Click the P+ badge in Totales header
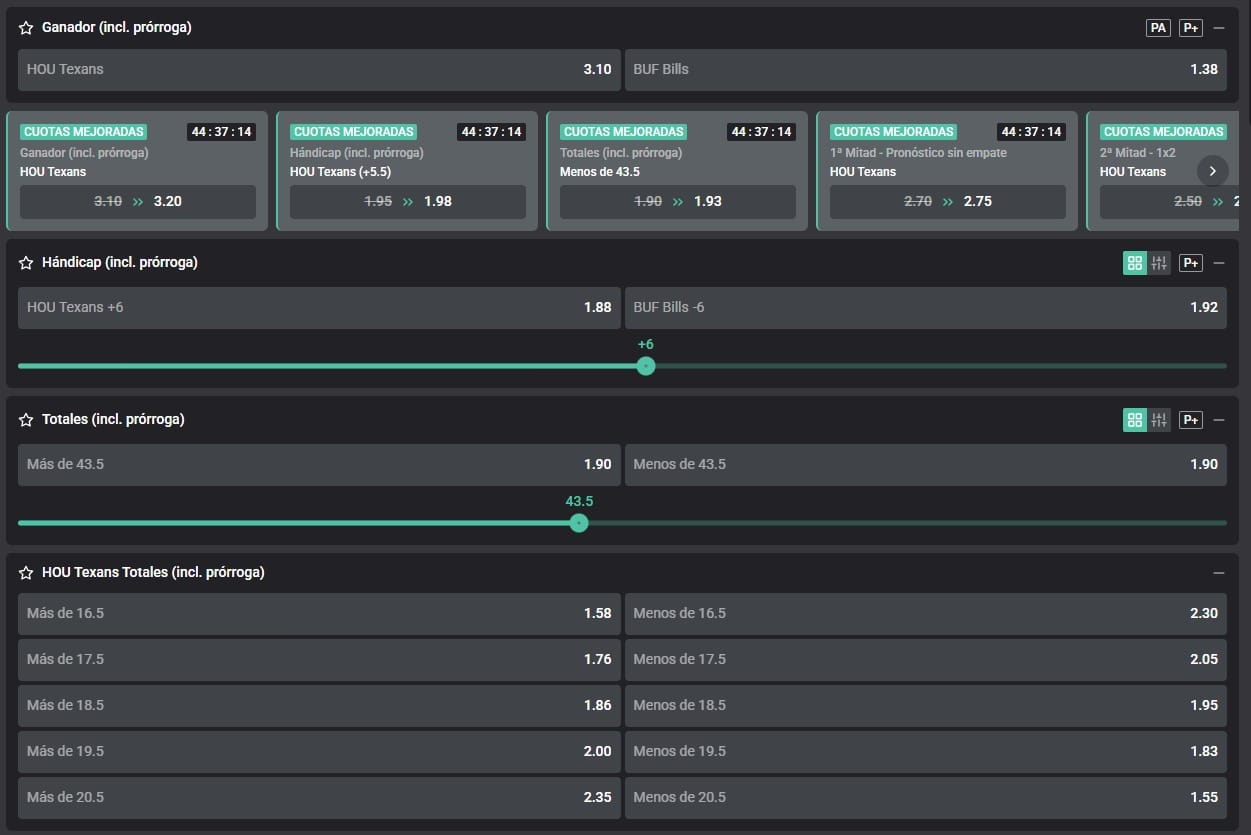The width and height of the screenshot is (1251, 835). (x=1190, y=420)
